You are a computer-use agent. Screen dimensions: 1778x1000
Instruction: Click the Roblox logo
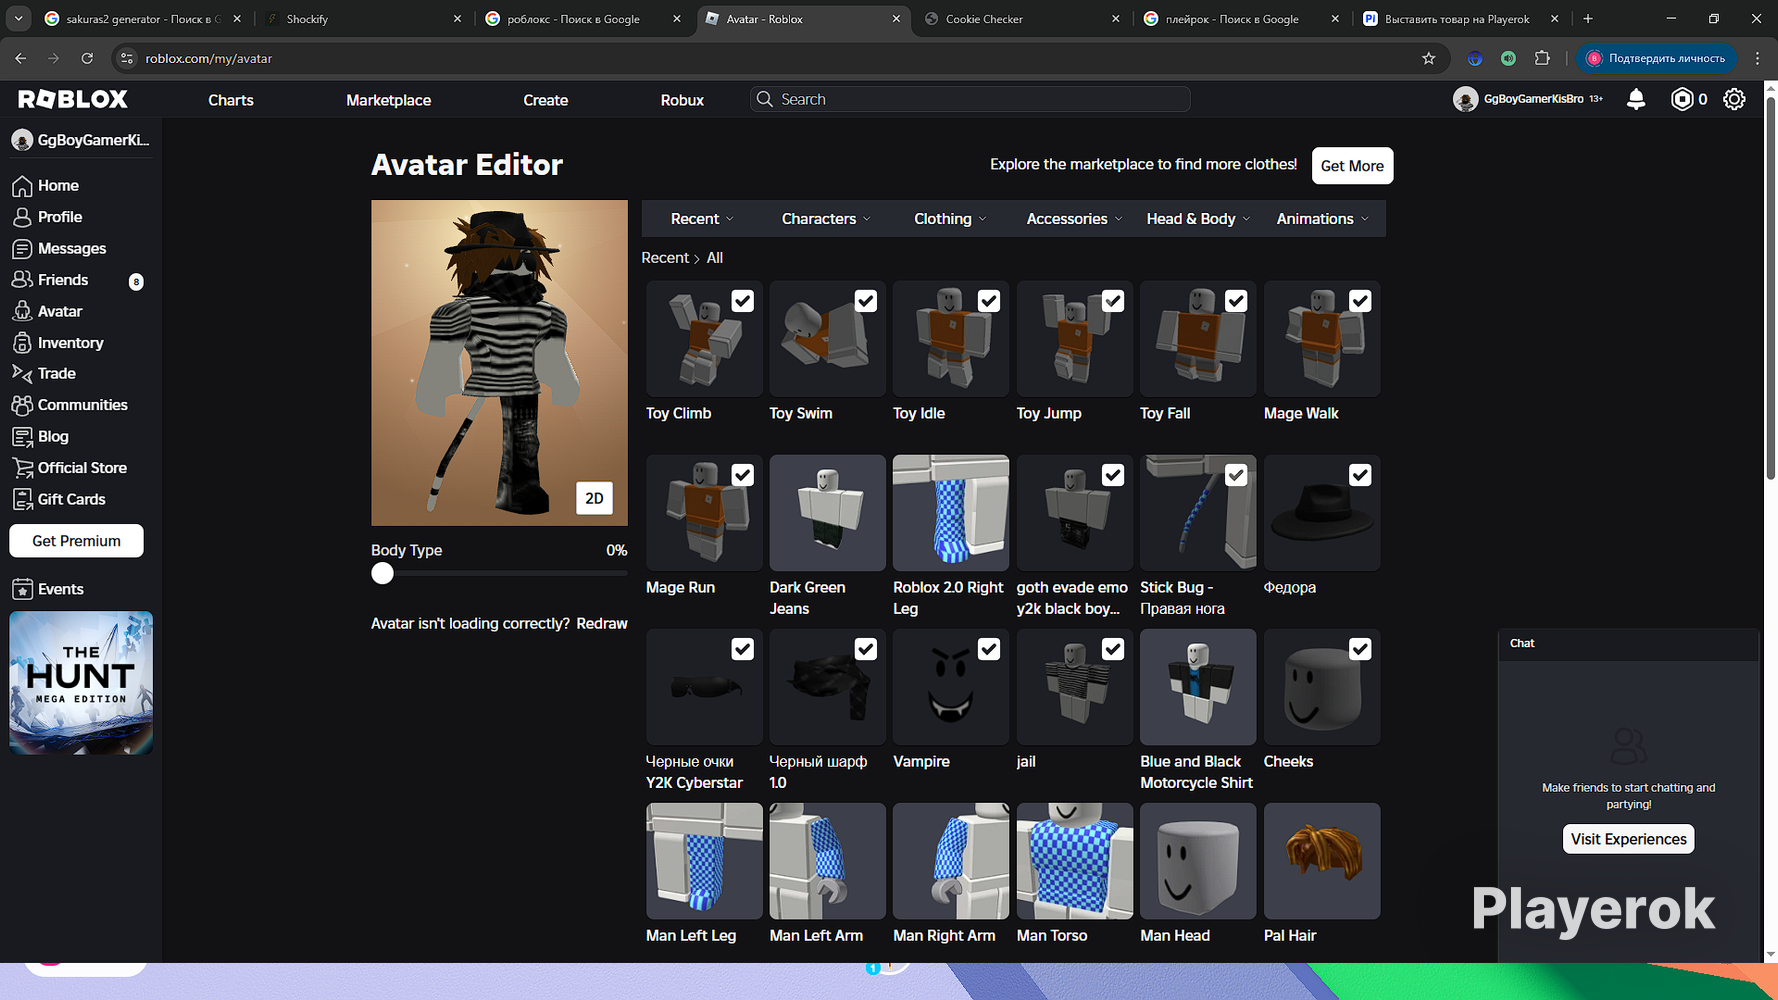click(x=73, y=99)
